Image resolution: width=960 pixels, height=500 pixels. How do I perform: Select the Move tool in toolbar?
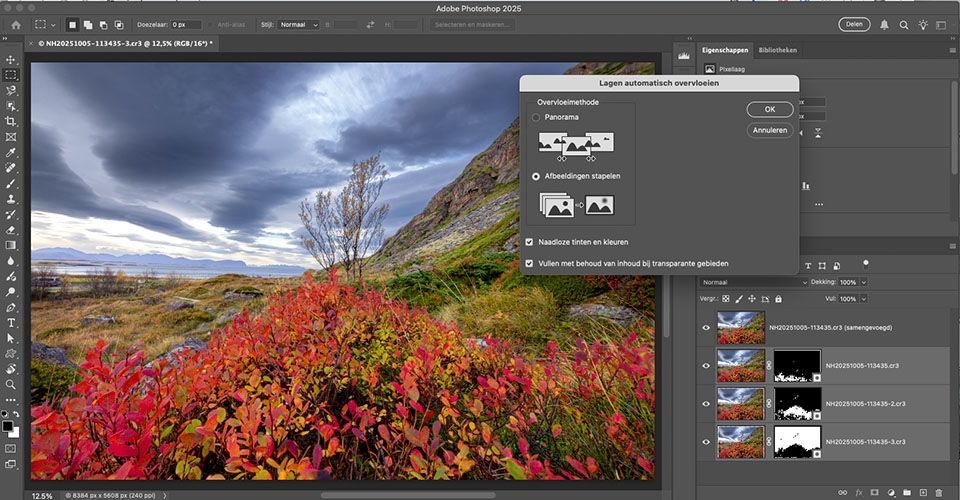pyautogui.click(x=11, y=59)
